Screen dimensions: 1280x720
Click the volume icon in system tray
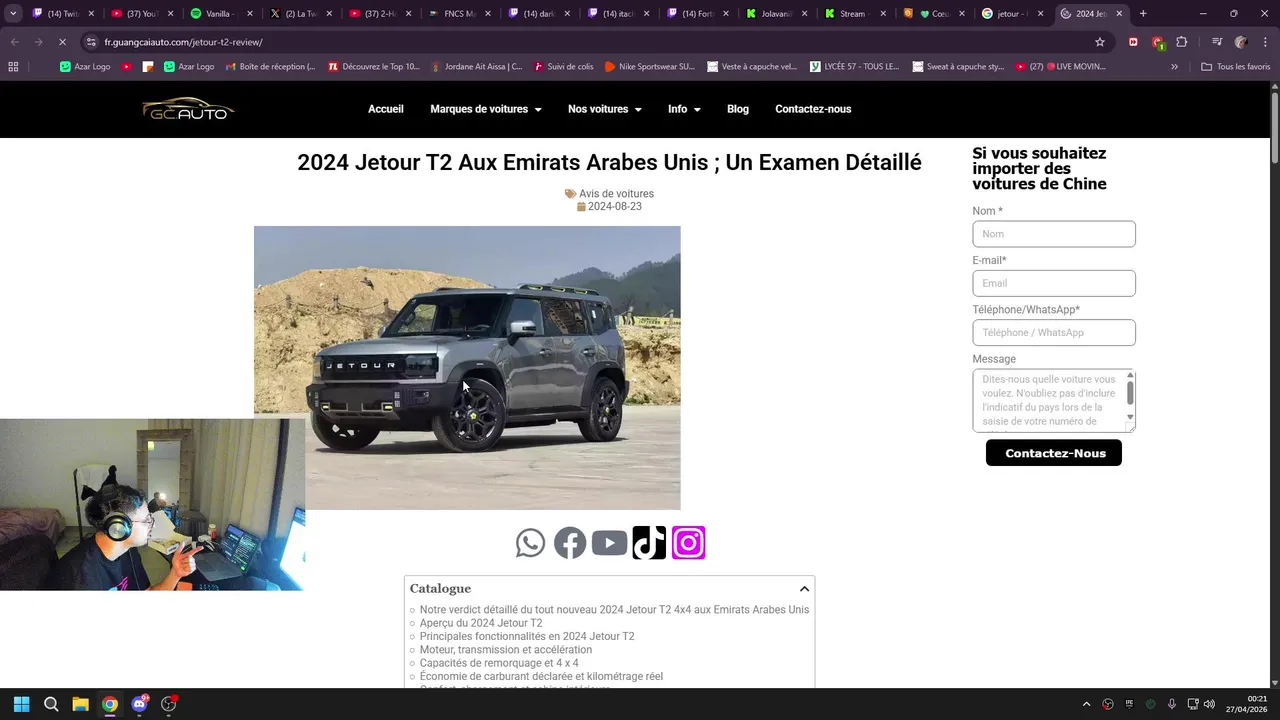(1209, 704)
